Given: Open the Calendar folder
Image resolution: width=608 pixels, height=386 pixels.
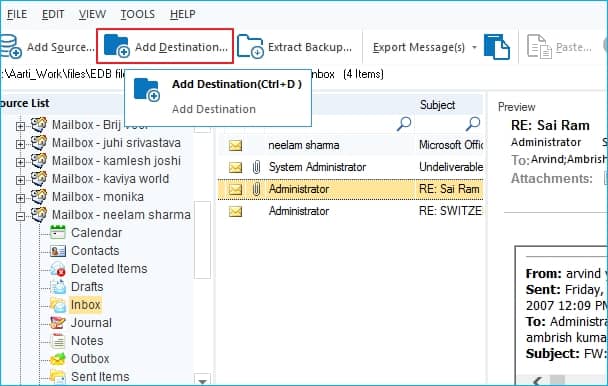Looking at the screenshot, I should [x=96, y=233].
